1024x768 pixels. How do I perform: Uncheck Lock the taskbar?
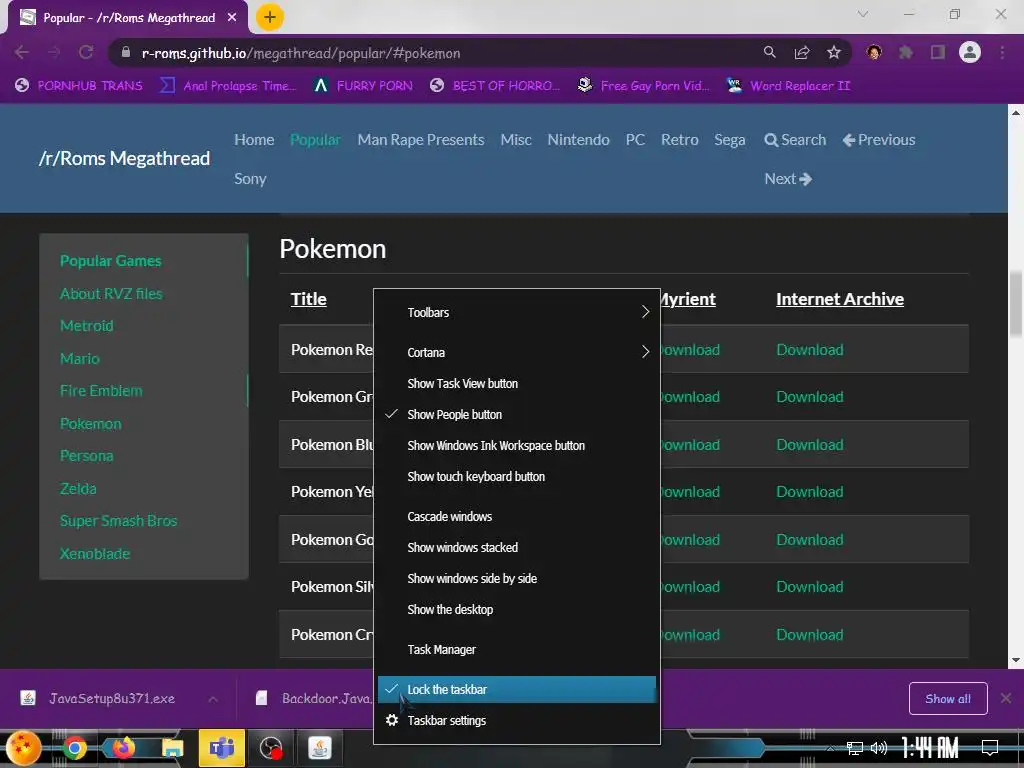[517, 690]
